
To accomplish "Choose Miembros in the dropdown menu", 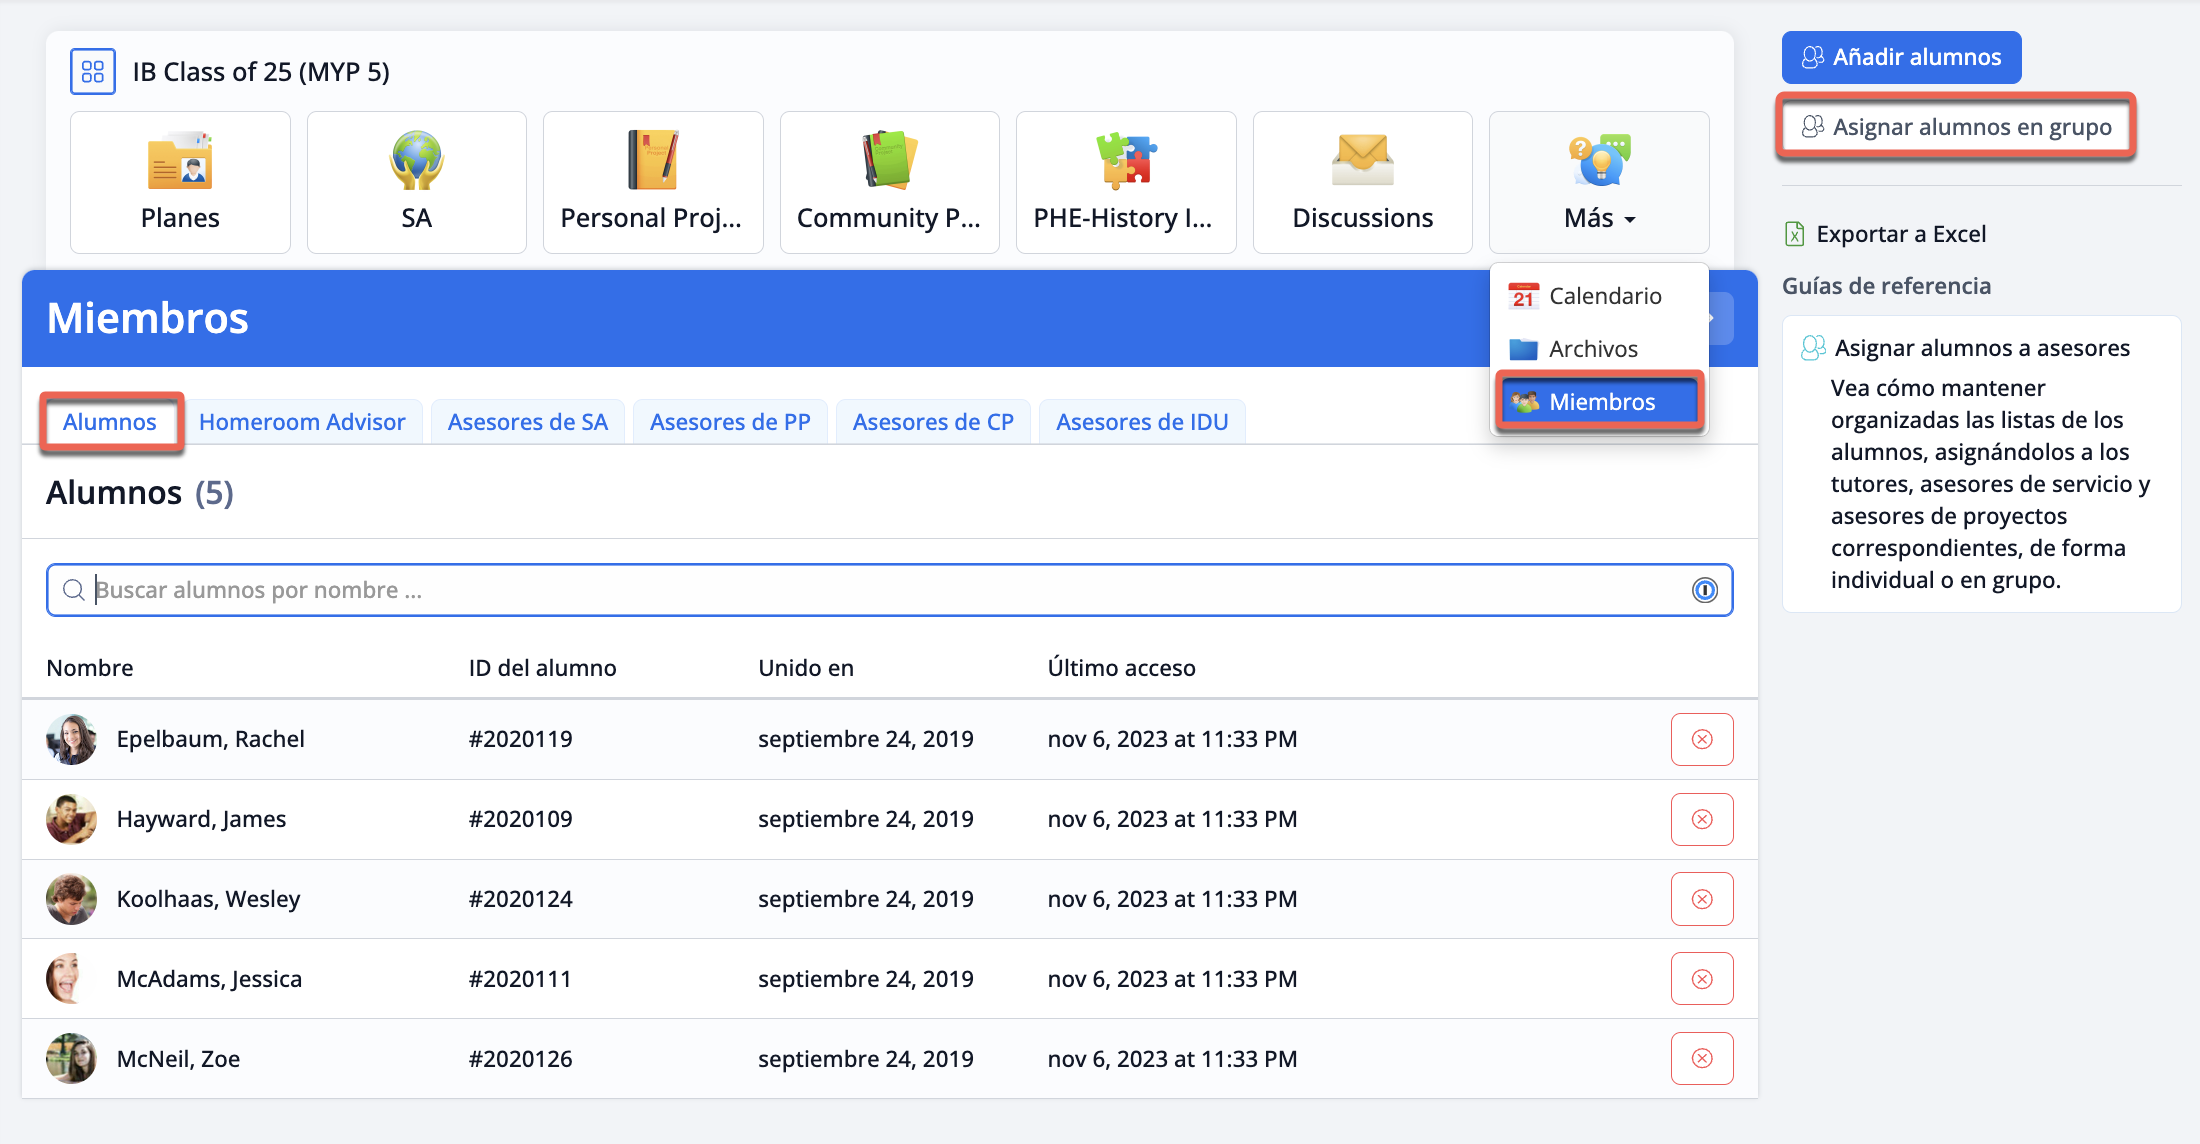I will tap(1600, 402).
